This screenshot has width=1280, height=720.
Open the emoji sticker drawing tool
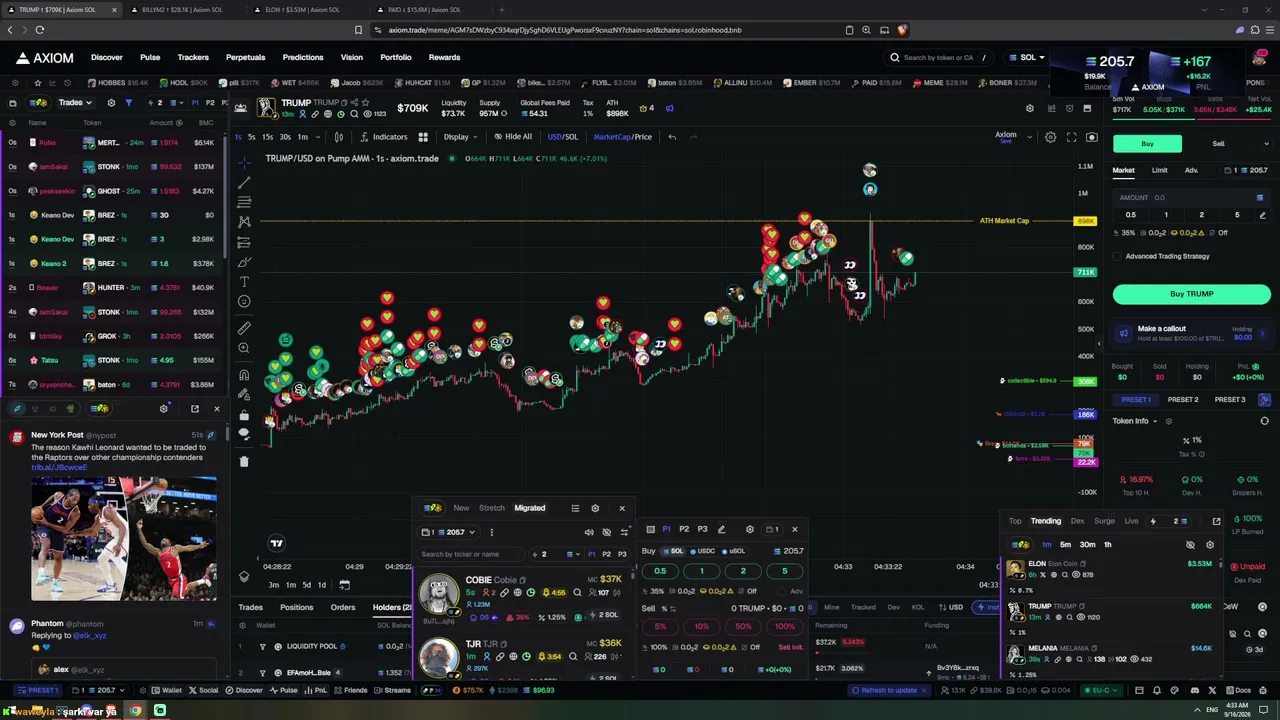tap(244, 302)
